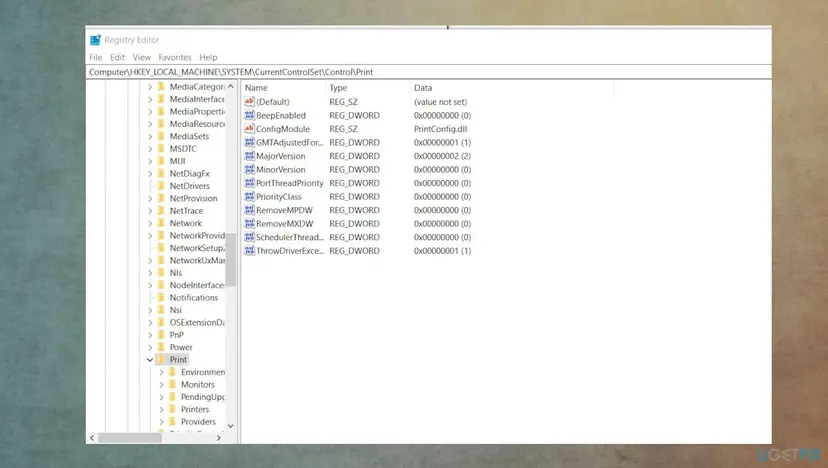This screenshot has height=468, width=828.
Task: Click the tree scroll up arrow
Action: [x=231, y=86]
